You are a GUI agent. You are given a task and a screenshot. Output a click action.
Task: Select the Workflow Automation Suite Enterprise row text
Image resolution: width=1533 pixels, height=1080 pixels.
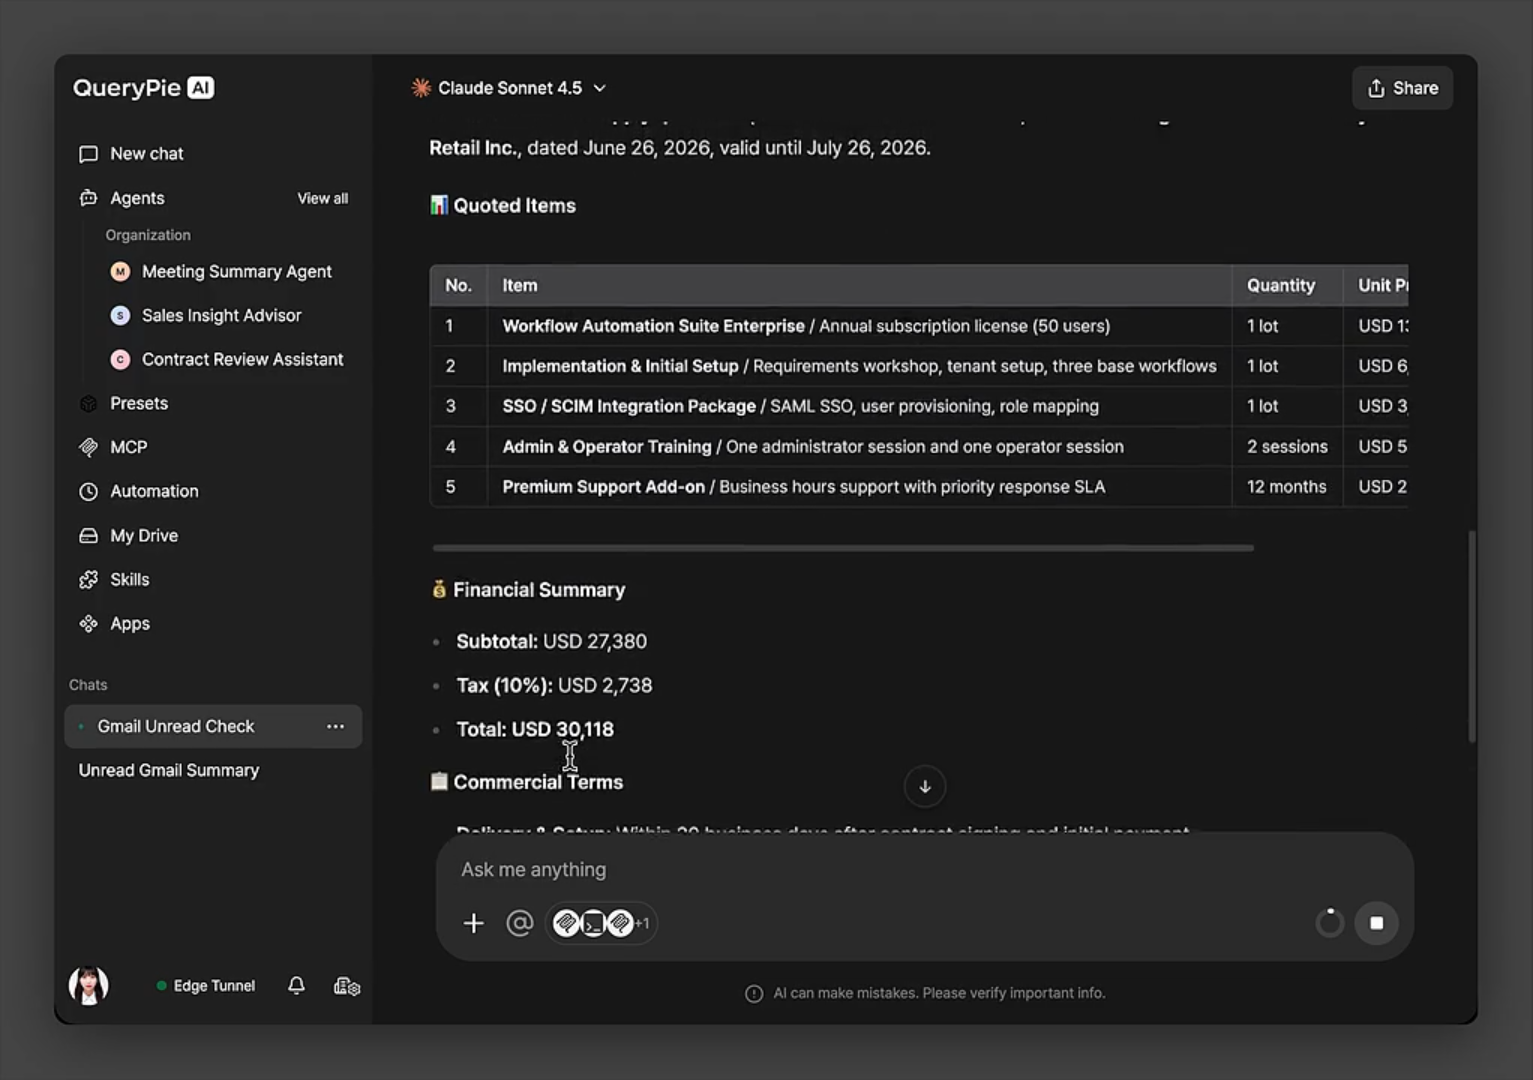[806, 326]
